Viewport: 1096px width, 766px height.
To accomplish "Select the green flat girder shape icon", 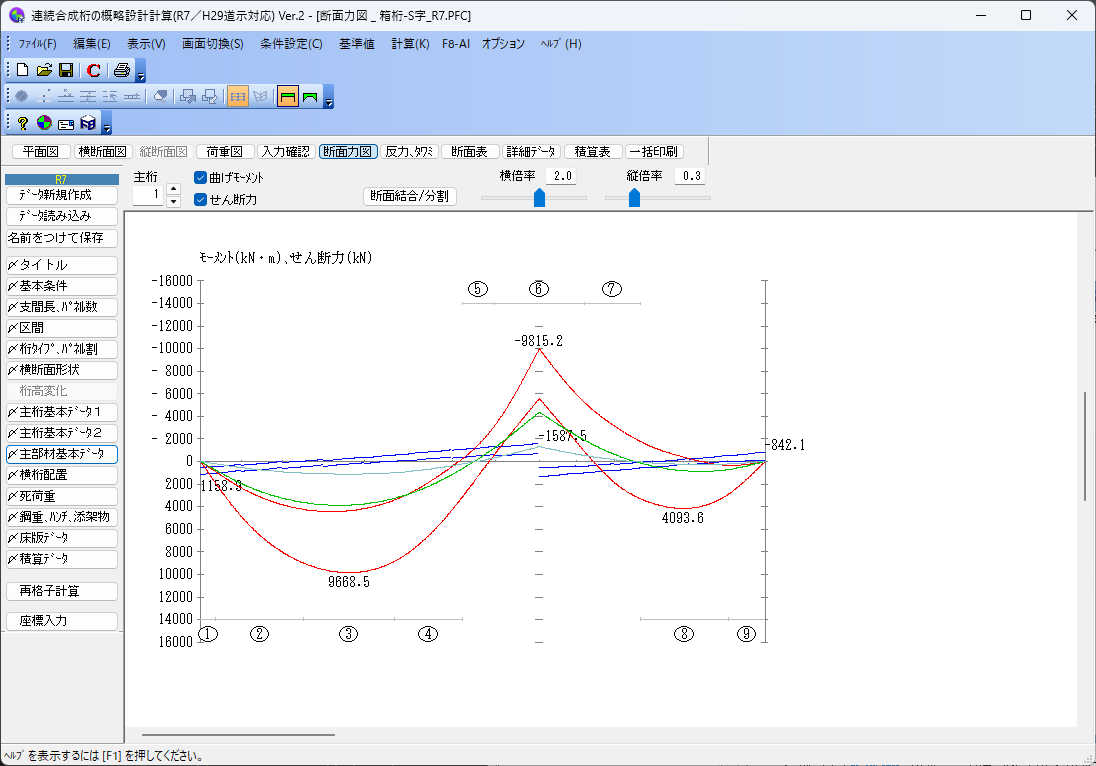I will [x=287, y=96].
